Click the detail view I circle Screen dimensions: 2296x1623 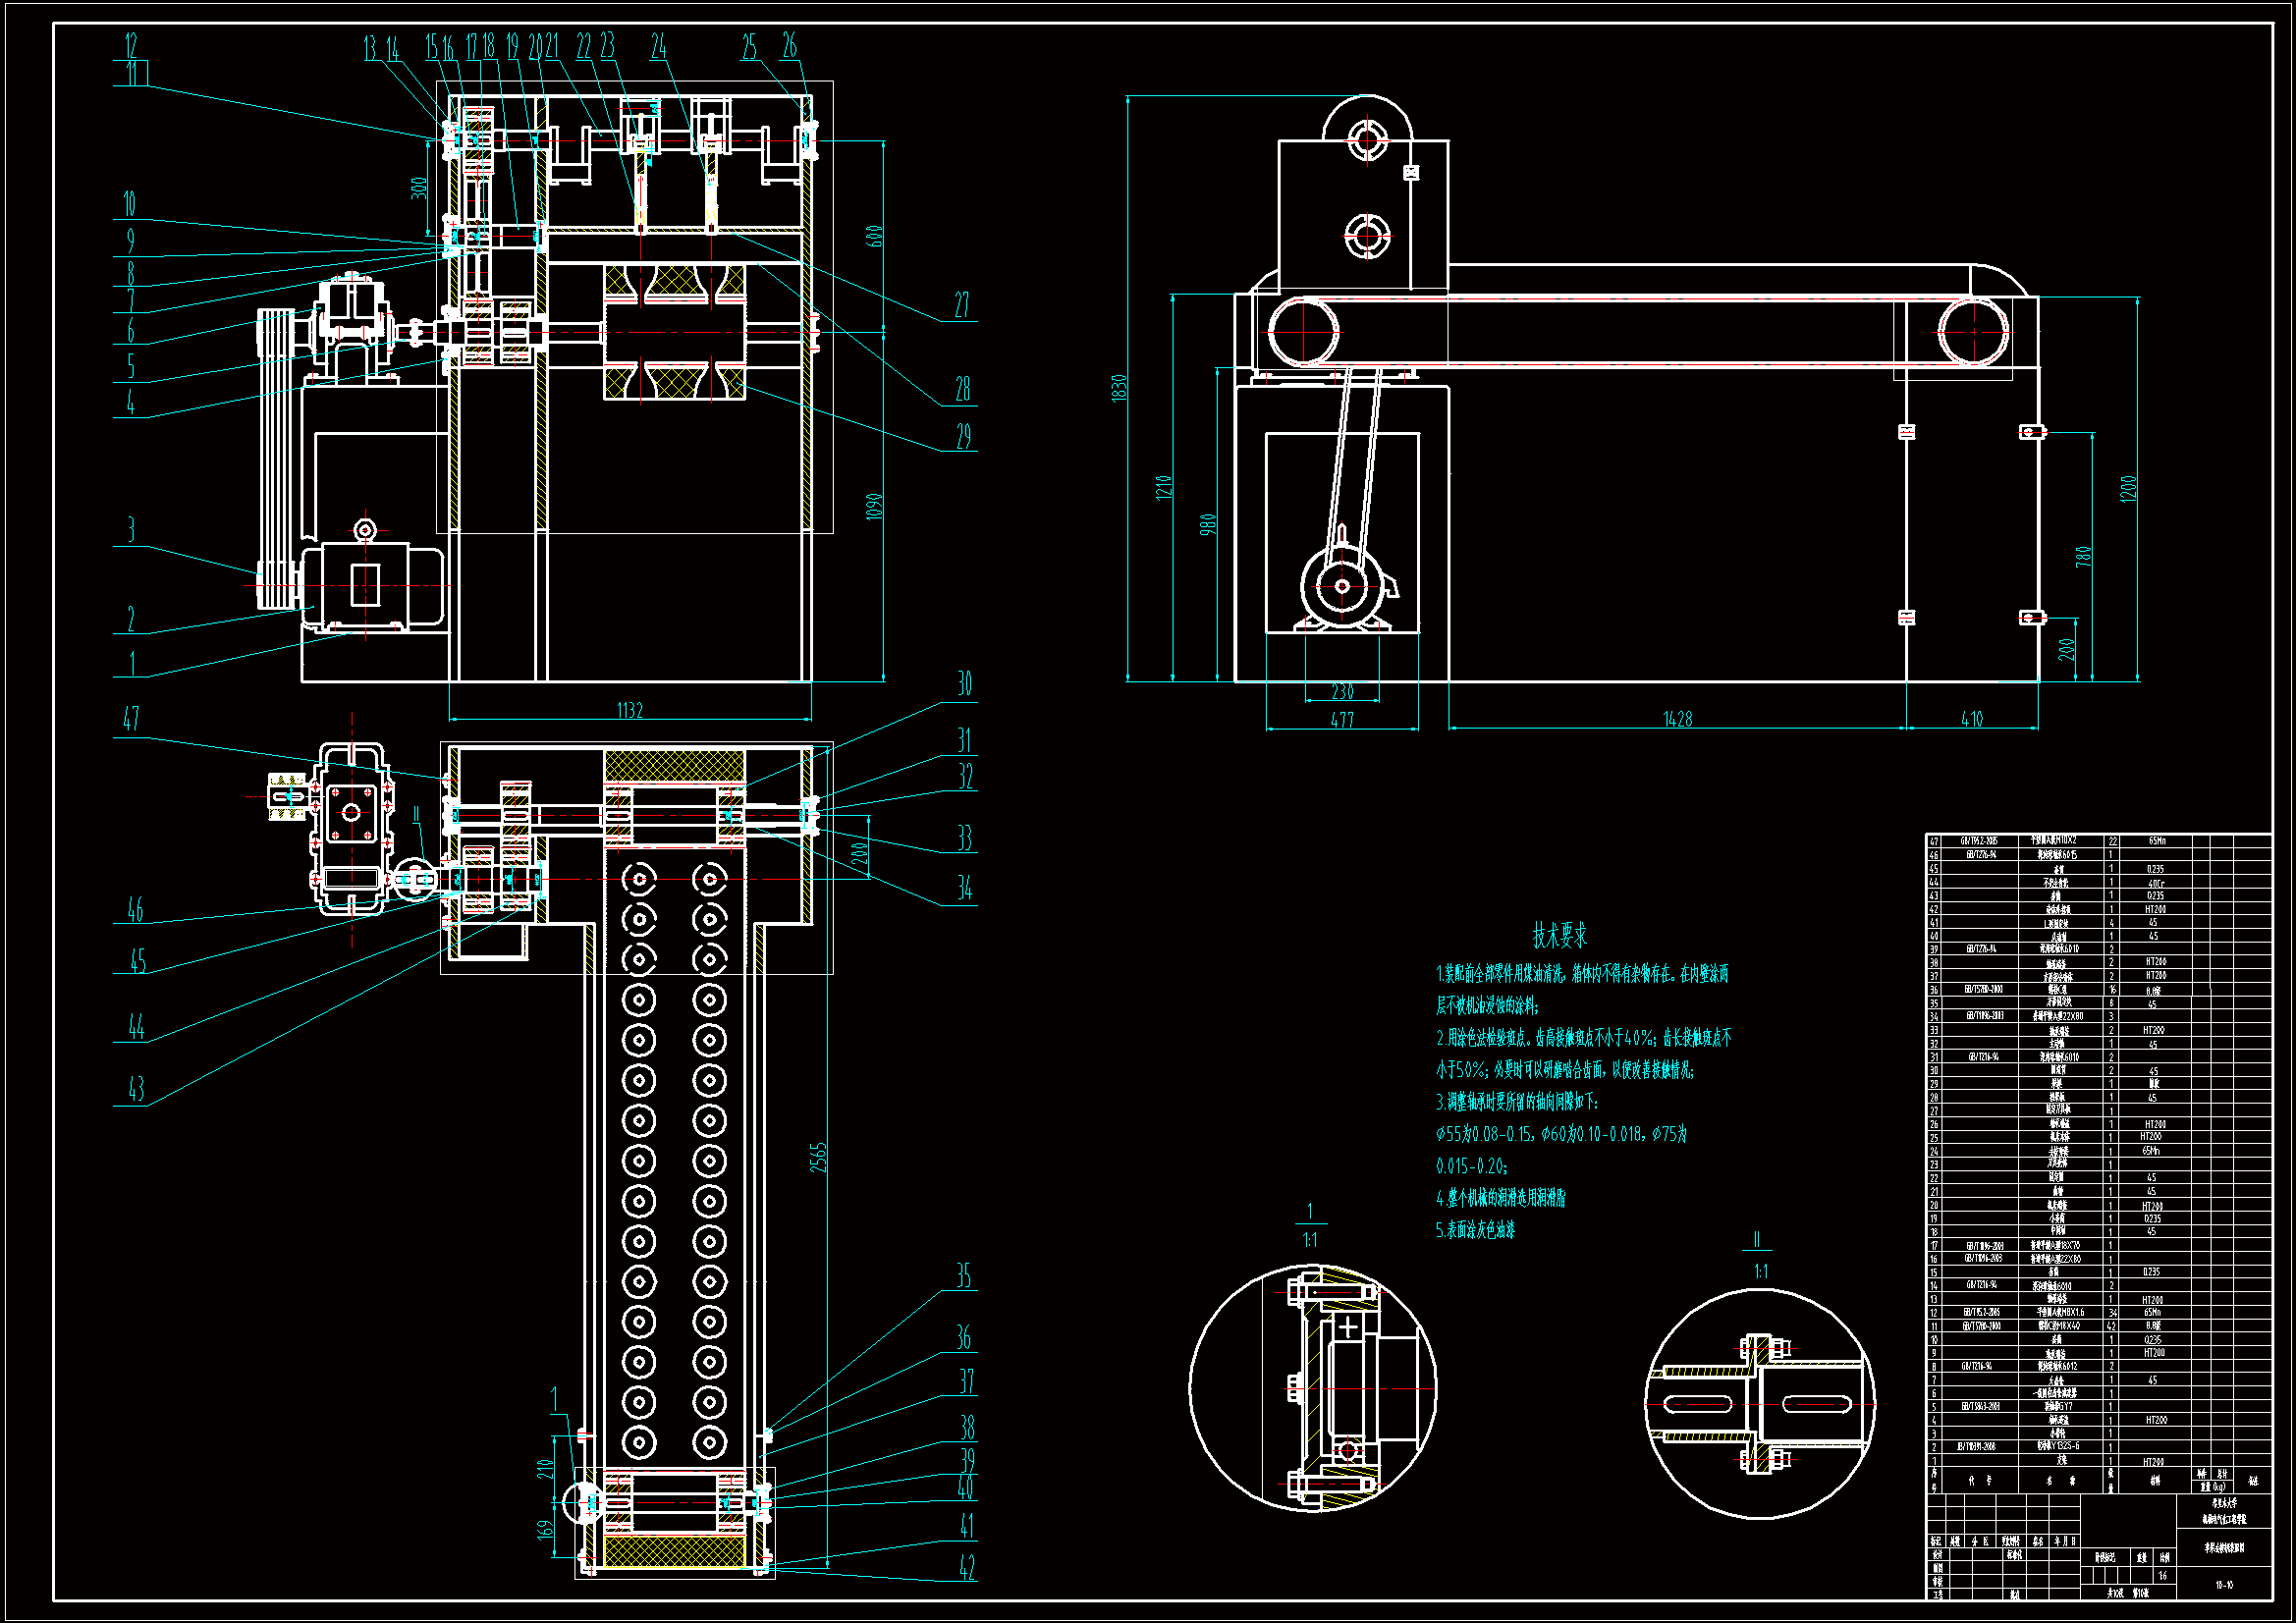click(x=1313, y=1388)
